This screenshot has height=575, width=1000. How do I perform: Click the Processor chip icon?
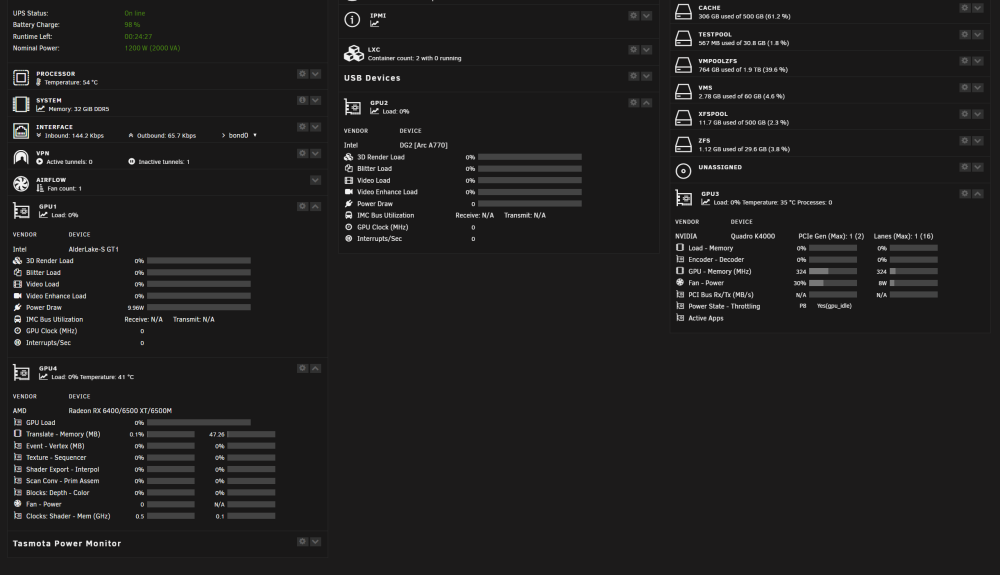[21, 78]
